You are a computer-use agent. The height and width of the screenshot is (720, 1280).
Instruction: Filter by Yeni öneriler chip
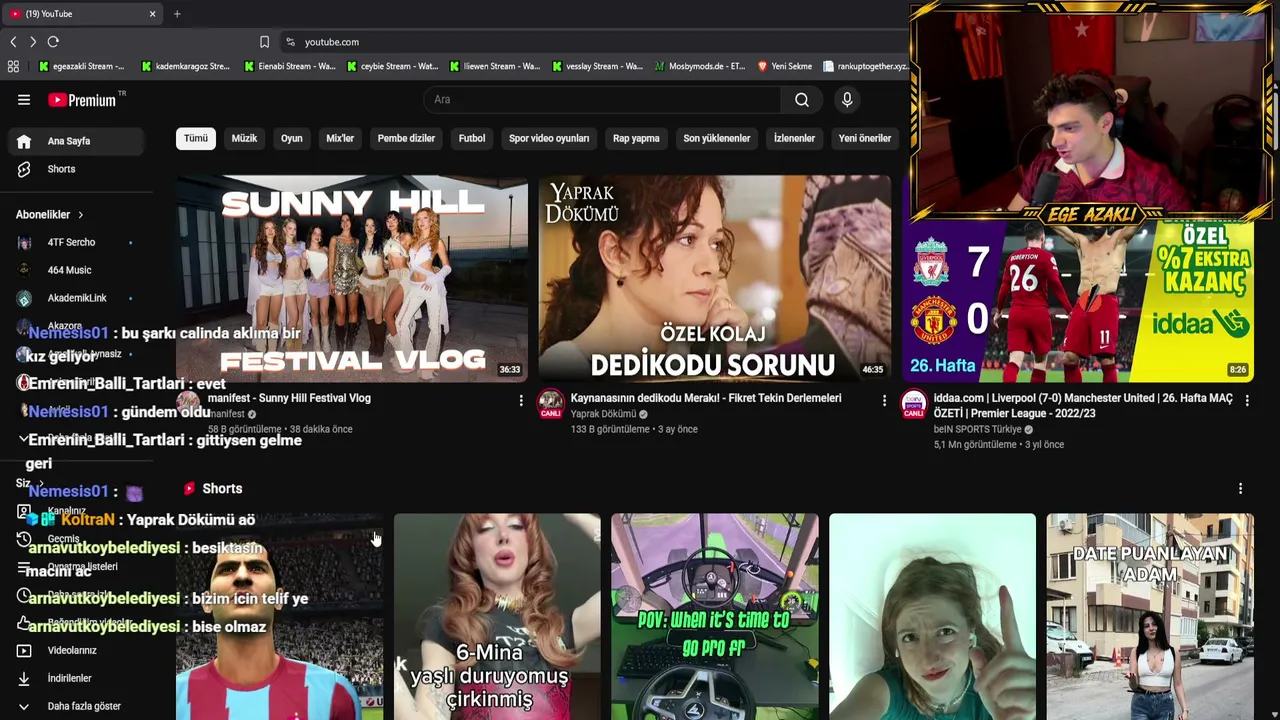(864, 138)
